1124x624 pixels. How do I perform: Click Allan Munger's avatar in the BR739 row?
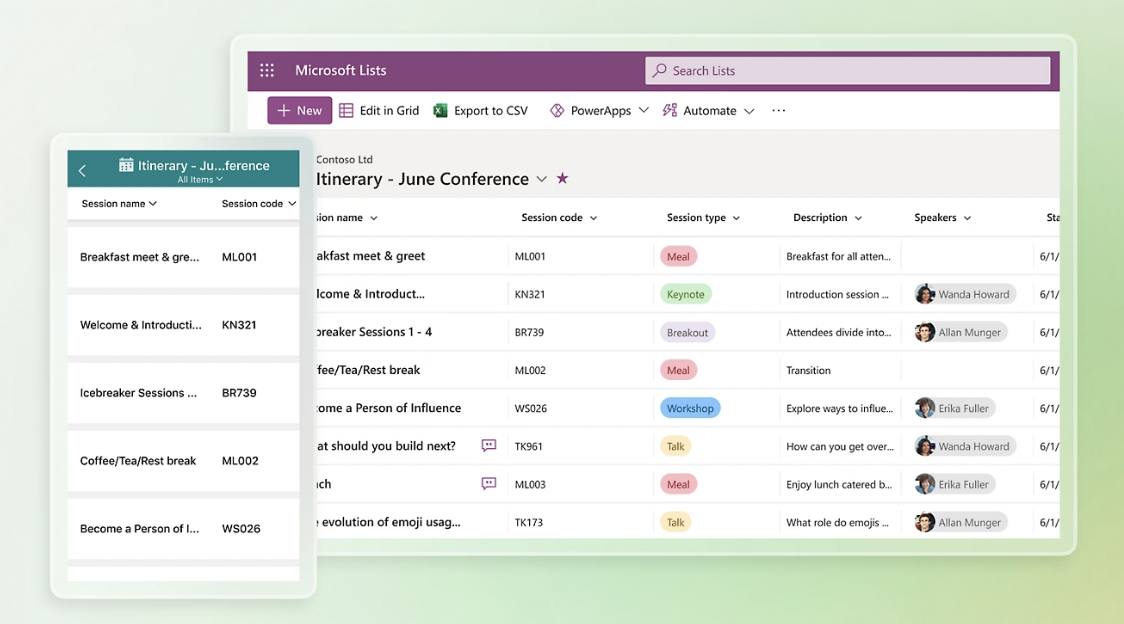coord(925,332)
